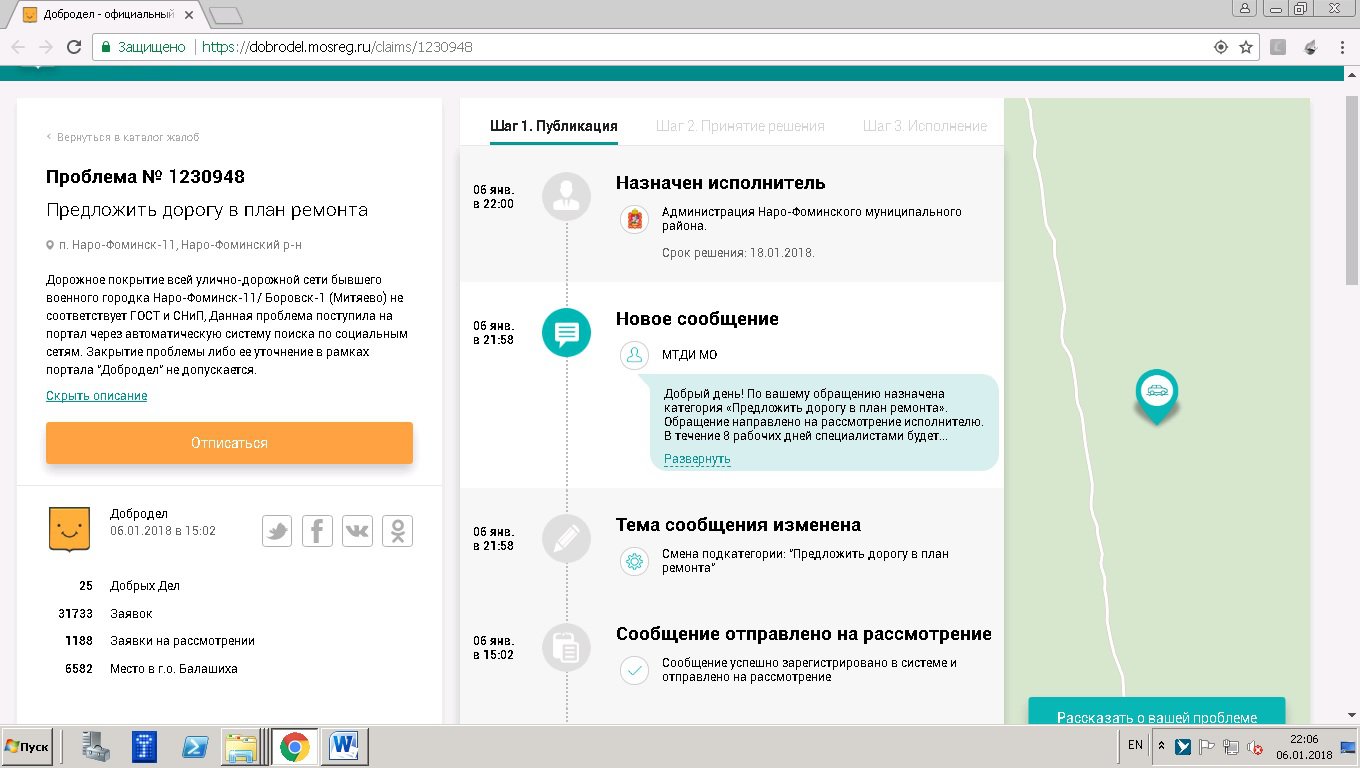This screenshot has width=1360, height=768.
Task: Click the Назначен исполнитель person icon
Action: tap(567, 196)
